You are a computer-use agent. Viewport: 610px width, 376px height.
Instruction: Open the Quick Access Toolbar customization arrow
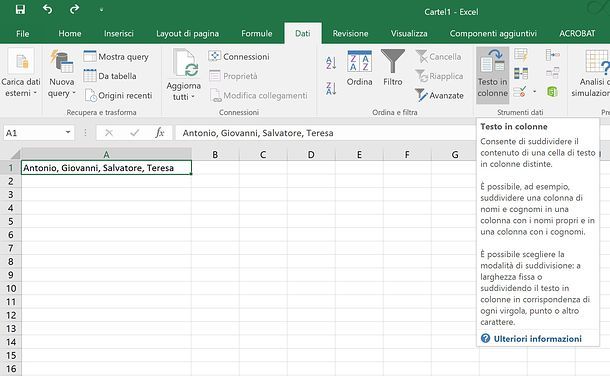(101, 10)
